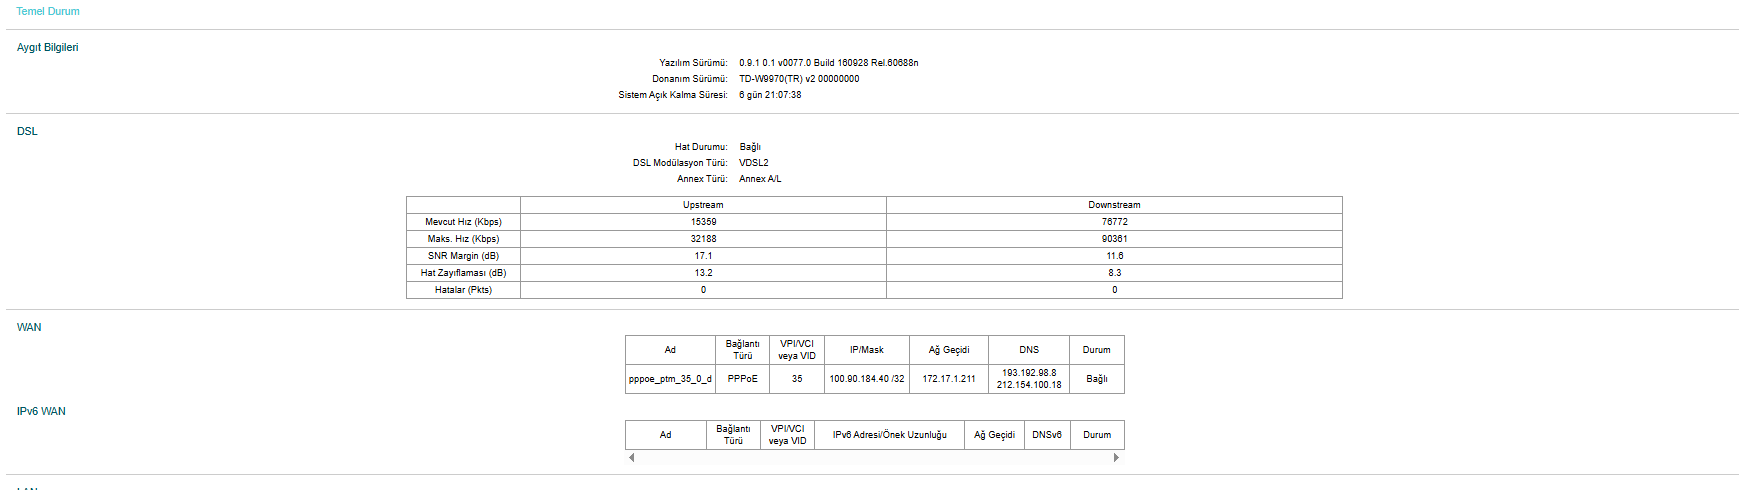Screen dimensions: 1739x490
Task: Click 'Bağlı' status in WAN table row
Action: (1097, 379)
